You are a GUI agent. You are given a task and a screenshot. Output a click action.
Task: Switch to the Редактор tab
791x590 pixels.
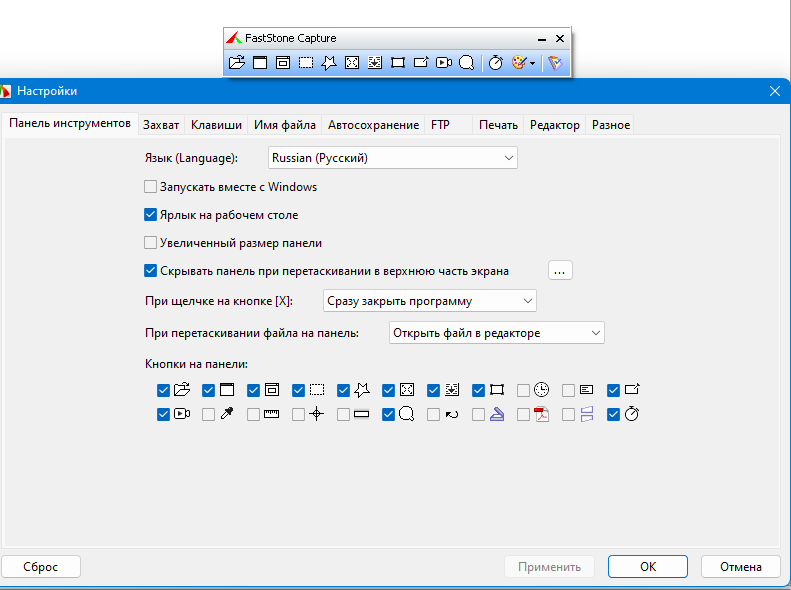click(555, 125)
